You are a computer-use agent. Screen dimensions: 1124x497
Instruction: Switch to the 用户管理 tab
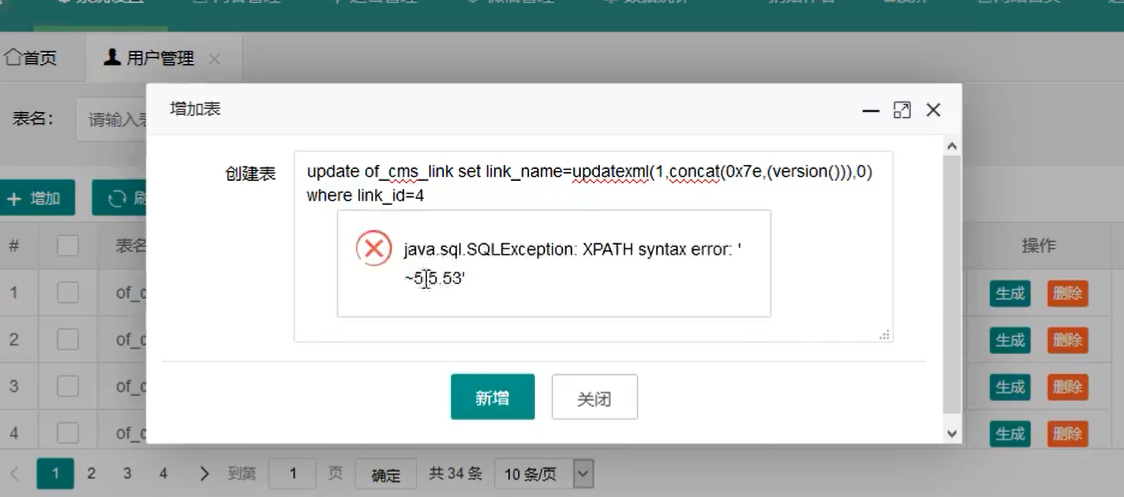[149, 58]
